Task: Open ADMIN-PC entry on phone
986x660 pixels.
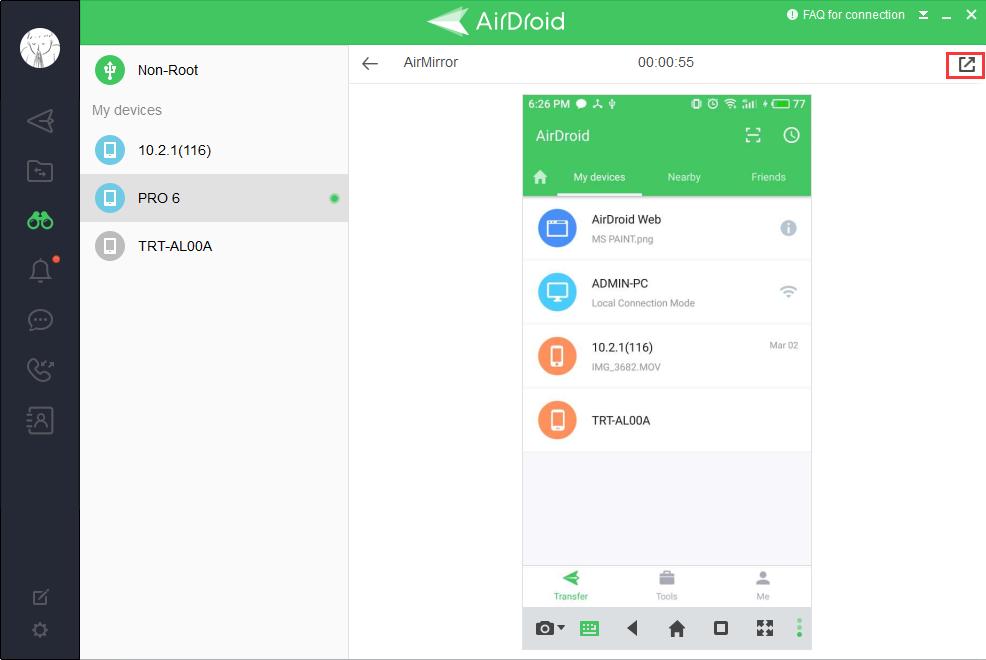Action: [x=667, y=292]
